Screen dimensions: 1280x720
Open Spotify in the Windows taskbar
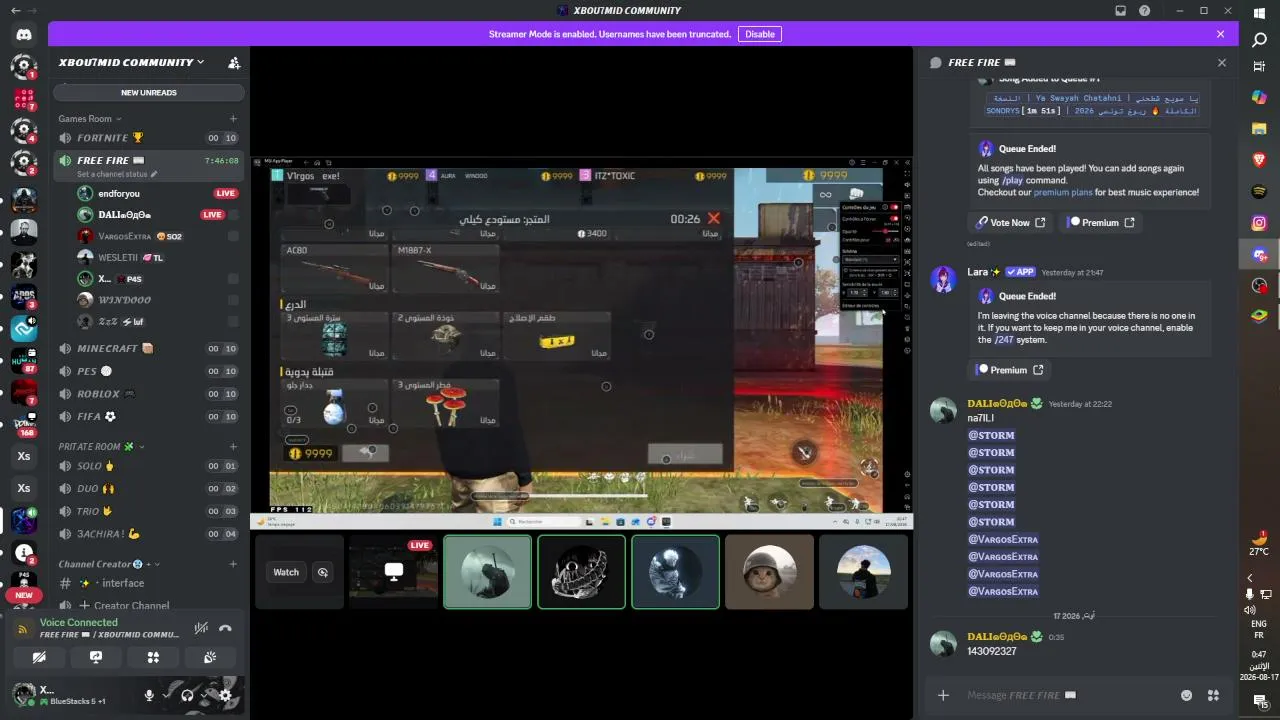pyautogui.click(x=1259, y=191)
